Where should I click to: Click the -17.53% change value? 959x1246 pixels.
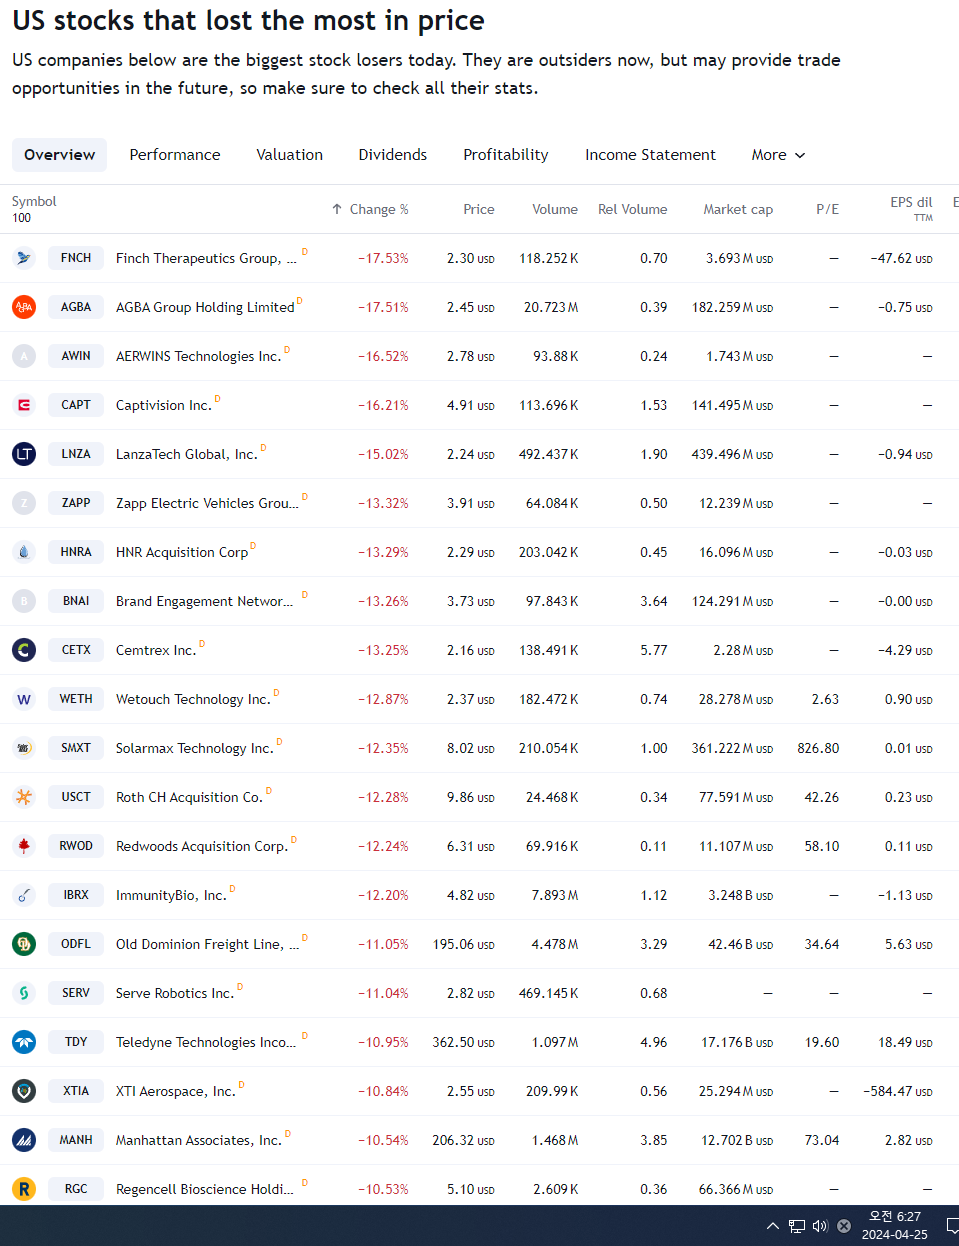(x=383, y=258)
